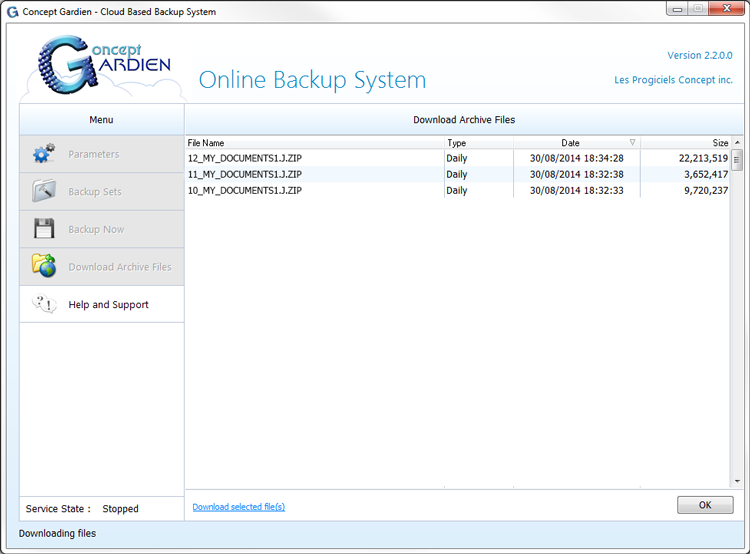Open the Help and Support menu item
The image size is (750, 554).
pyautogui.click(x=108, y=305)
